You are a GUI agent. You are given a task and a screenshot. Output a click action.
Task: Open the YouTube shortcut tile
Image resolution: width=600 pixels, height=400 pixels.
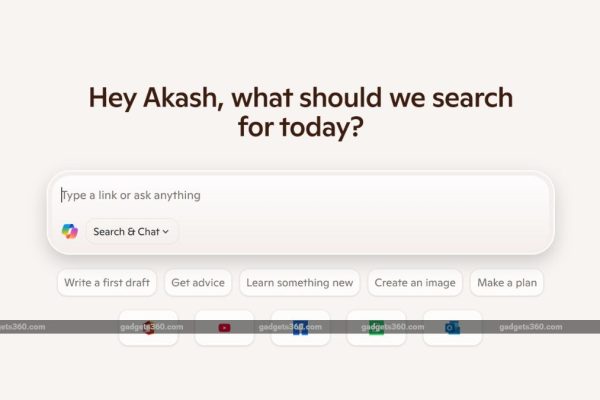224,328
